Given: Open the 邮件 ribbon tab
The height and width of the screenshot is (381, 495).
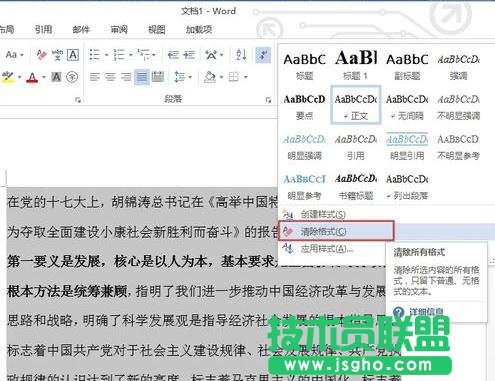Looking at the screenshot, I should (81, 29).
